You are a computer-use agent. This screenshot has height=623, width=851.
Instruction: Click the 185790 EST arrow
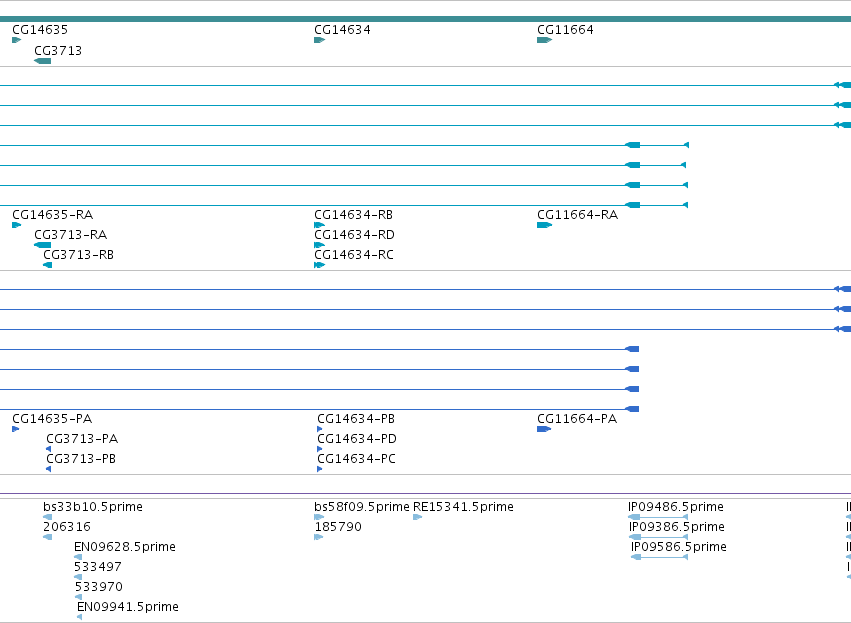tap(319, 537)
